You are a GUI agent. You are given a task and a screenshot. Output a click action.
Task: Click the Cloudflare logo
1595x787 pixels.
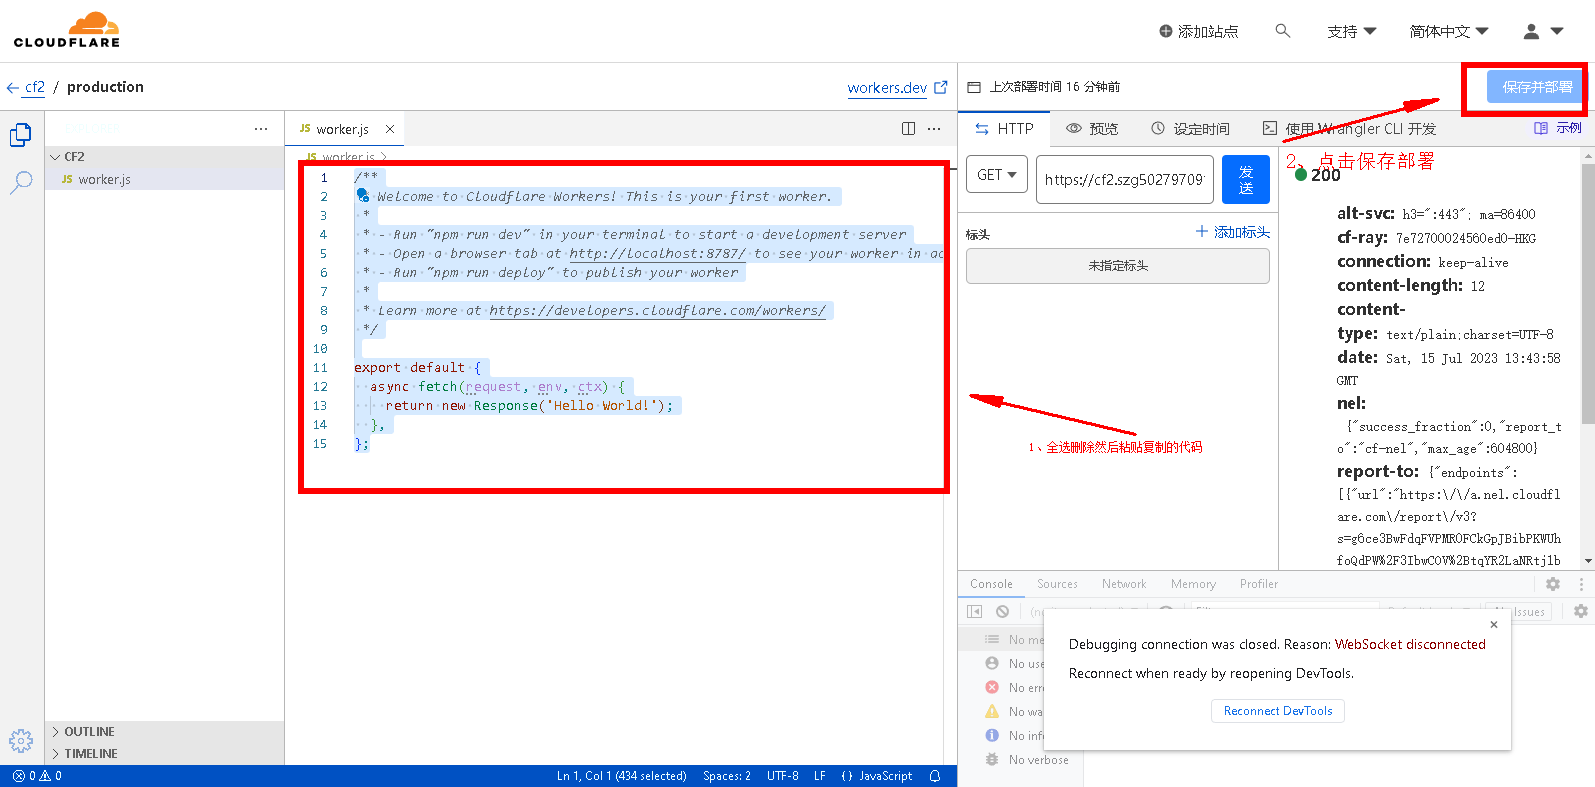pos(67,30)
